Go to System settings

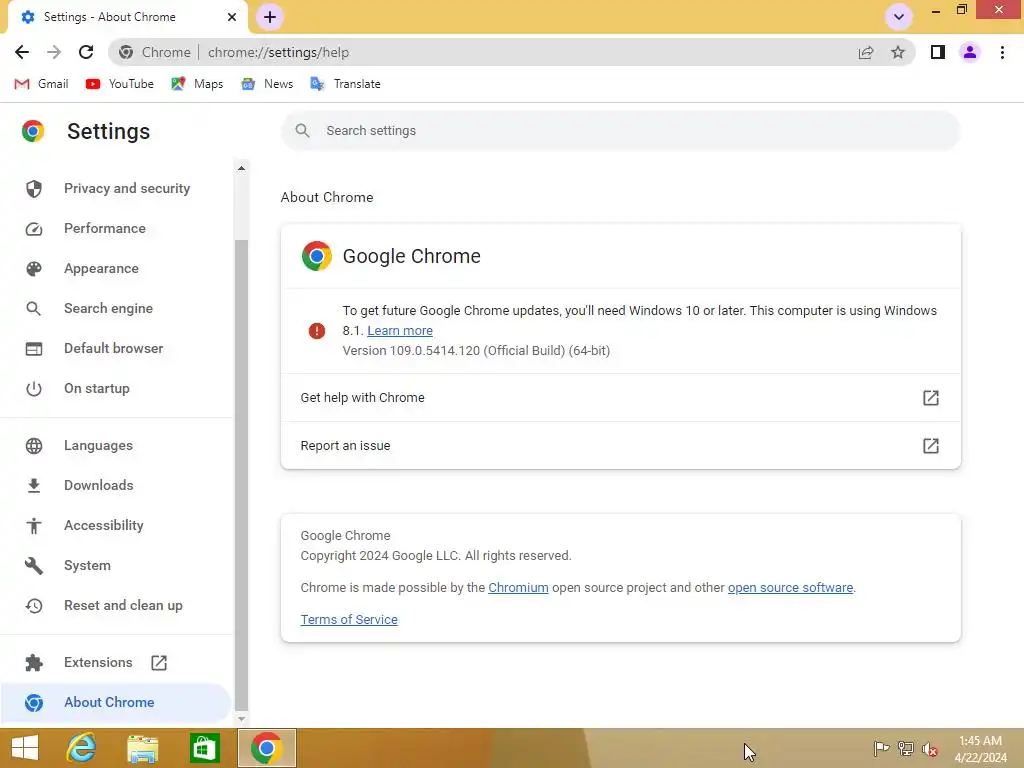pyautogui.click(x=116, y=566)
